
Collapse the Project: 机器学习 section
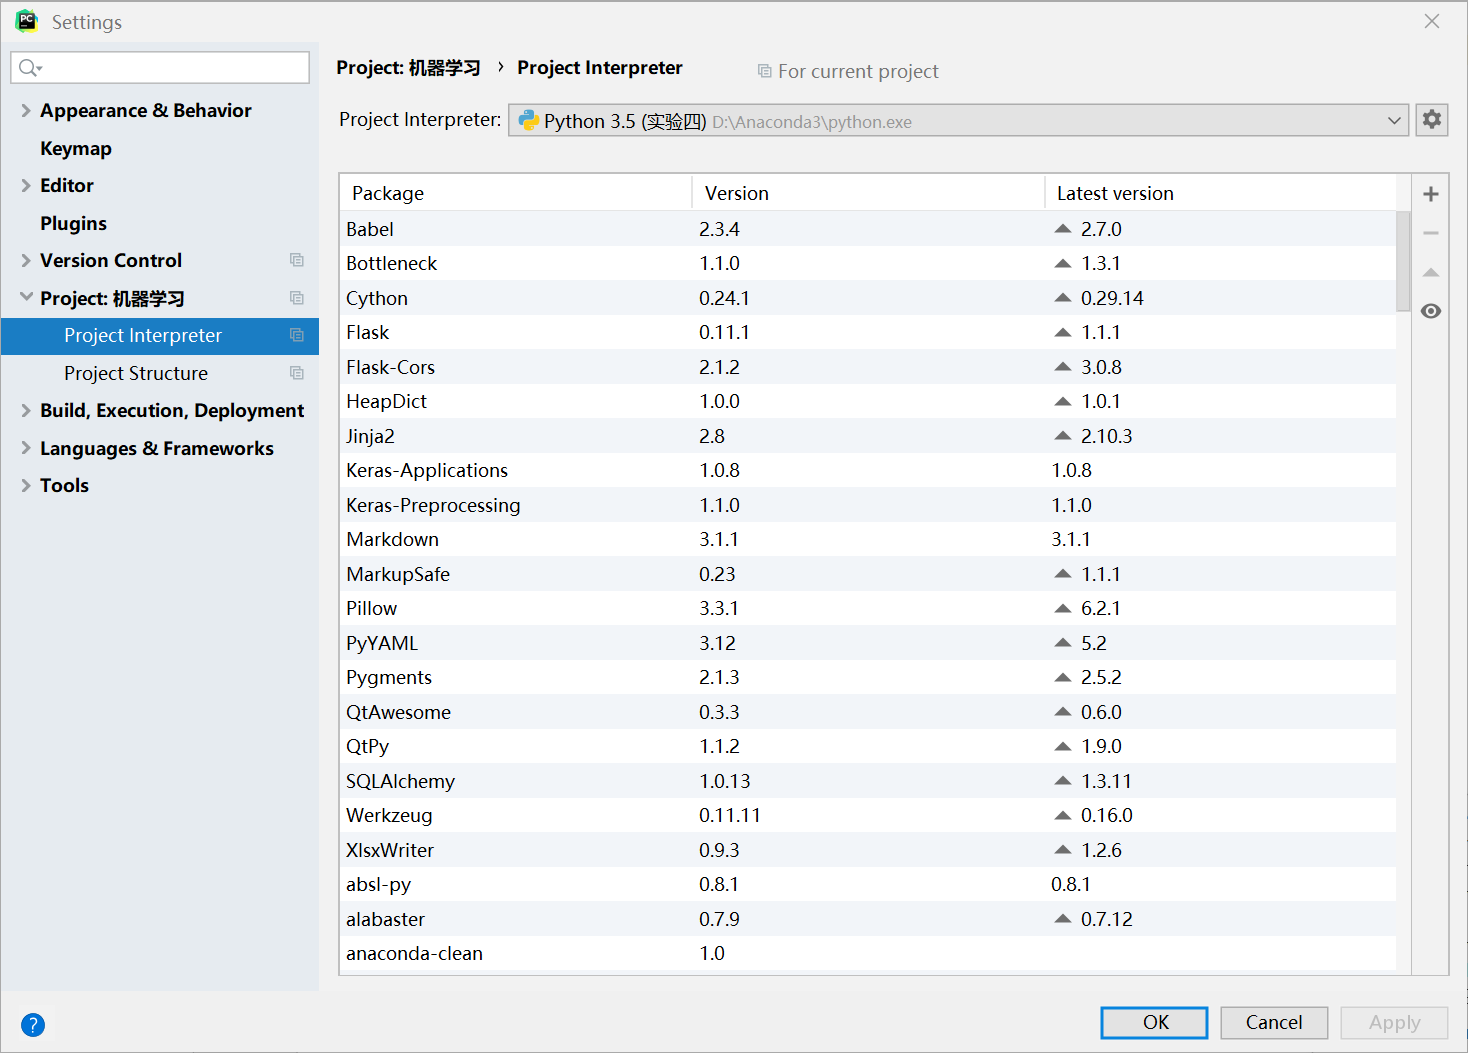click(26, 297)
